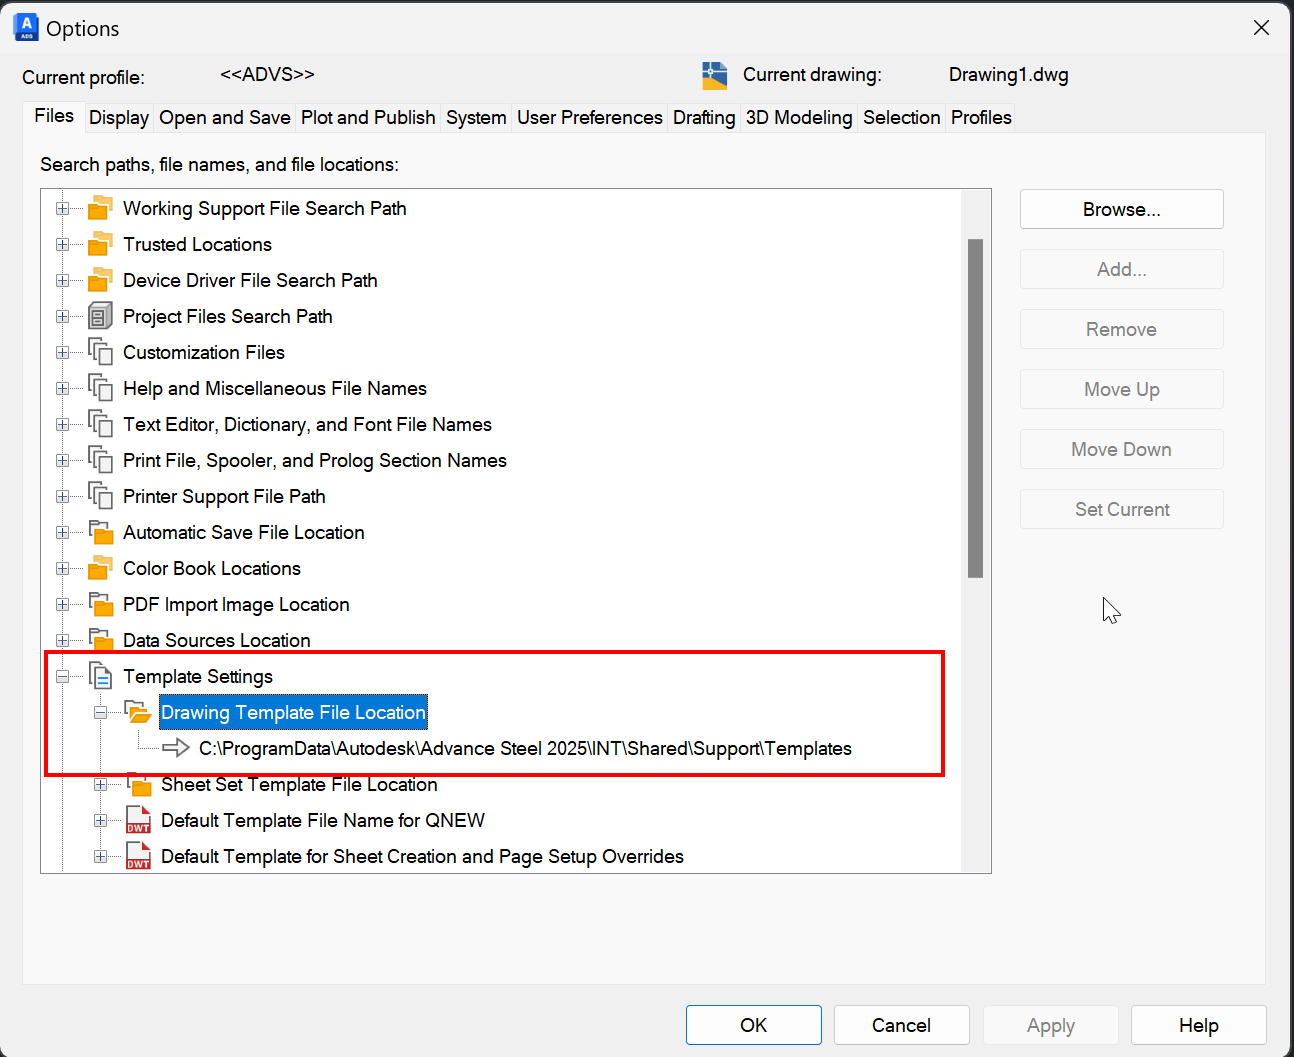Viewport: 1294px width, 1057px height.
Task: Expand the Working Support File Search Path node
Action: pyautogui.click(x=63, y=209)
